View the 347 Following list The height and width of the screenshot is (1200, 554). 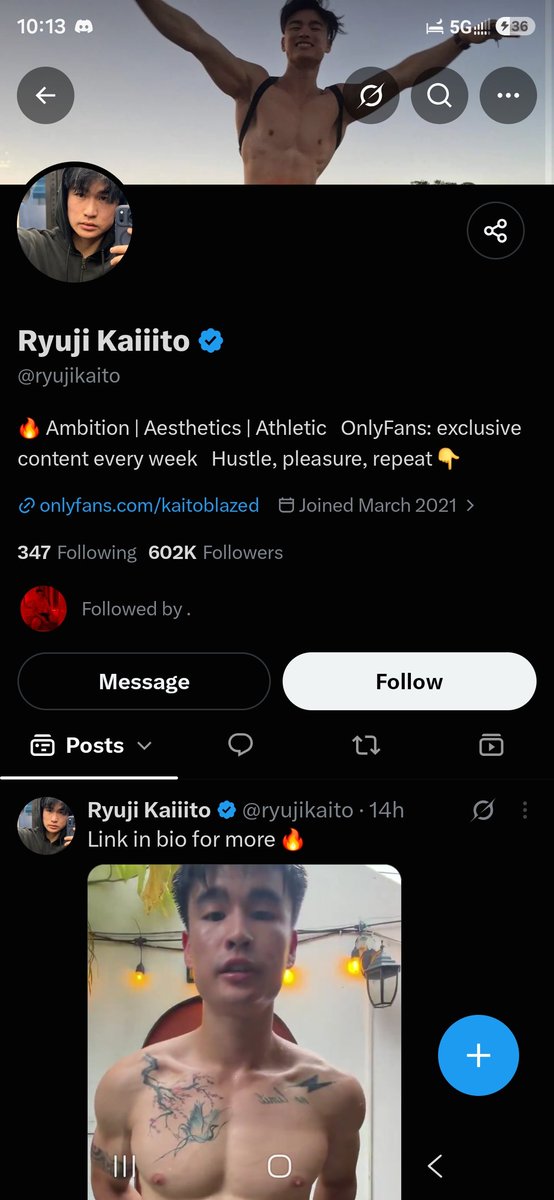(x=77, y=552)
